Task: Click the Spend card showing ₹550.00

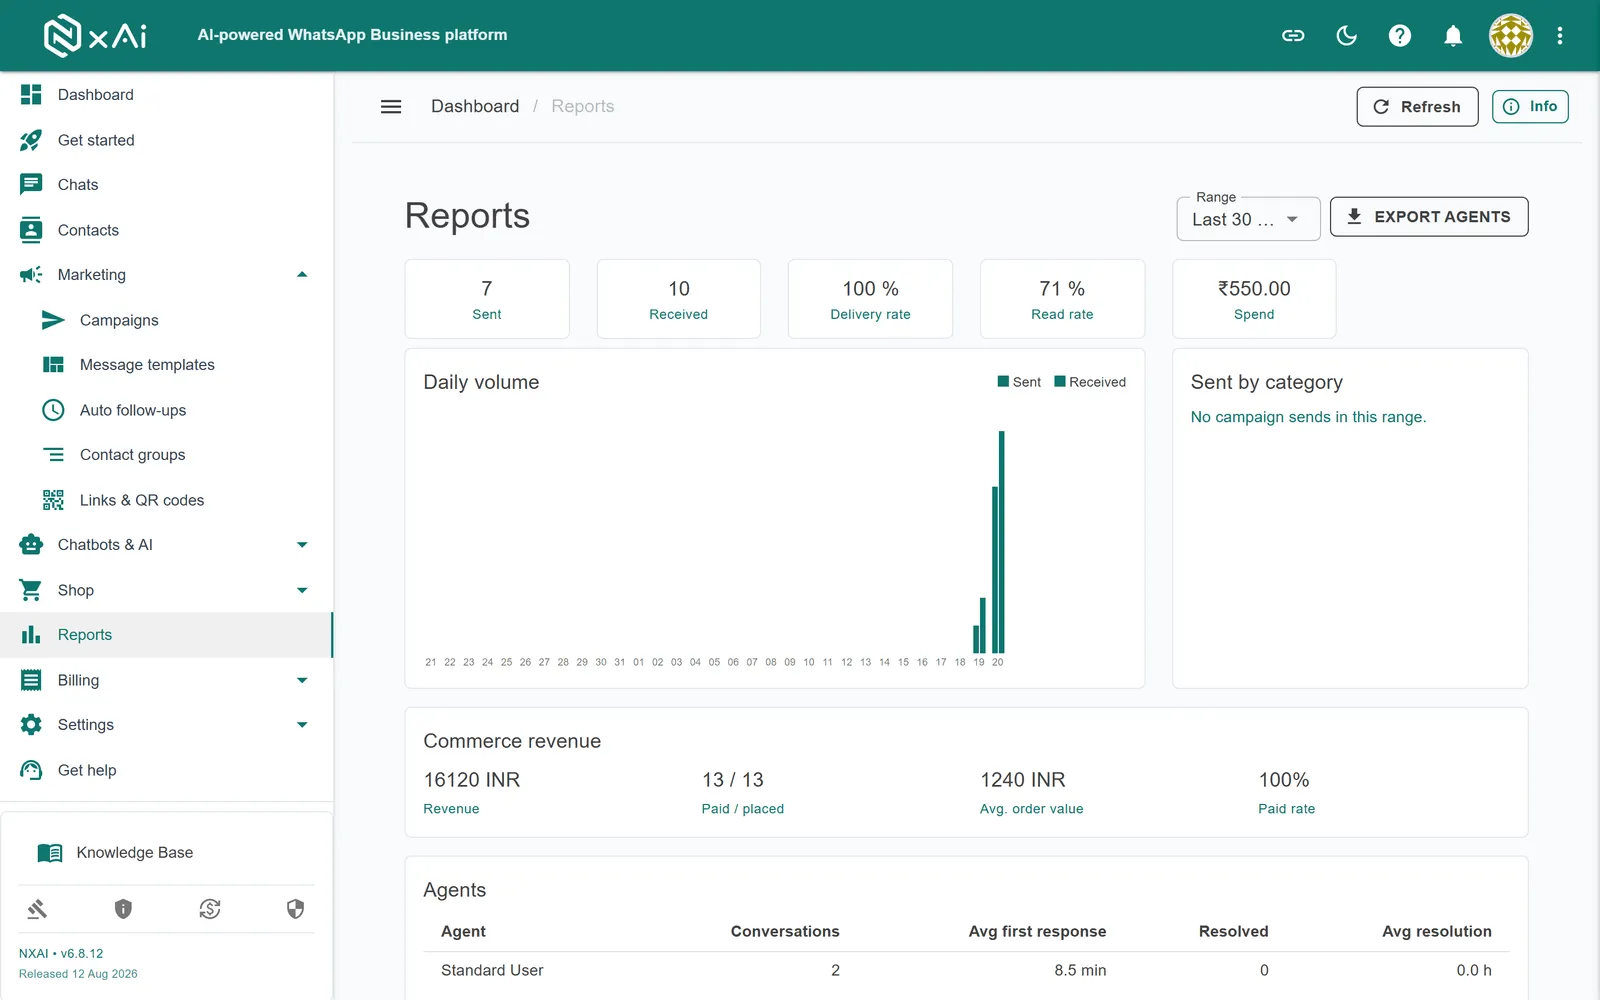Action: [x=1254, y=299]
